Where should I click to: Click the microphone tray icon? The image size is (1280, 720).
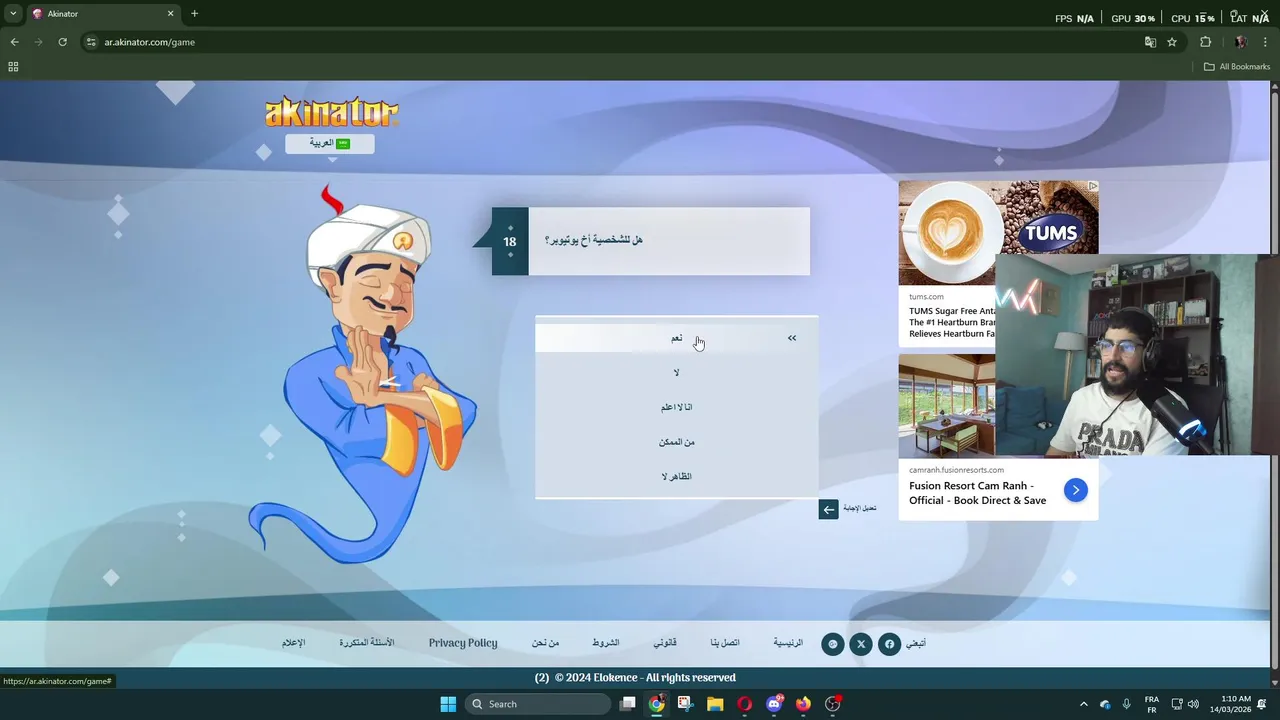(x=1127, y=704)
